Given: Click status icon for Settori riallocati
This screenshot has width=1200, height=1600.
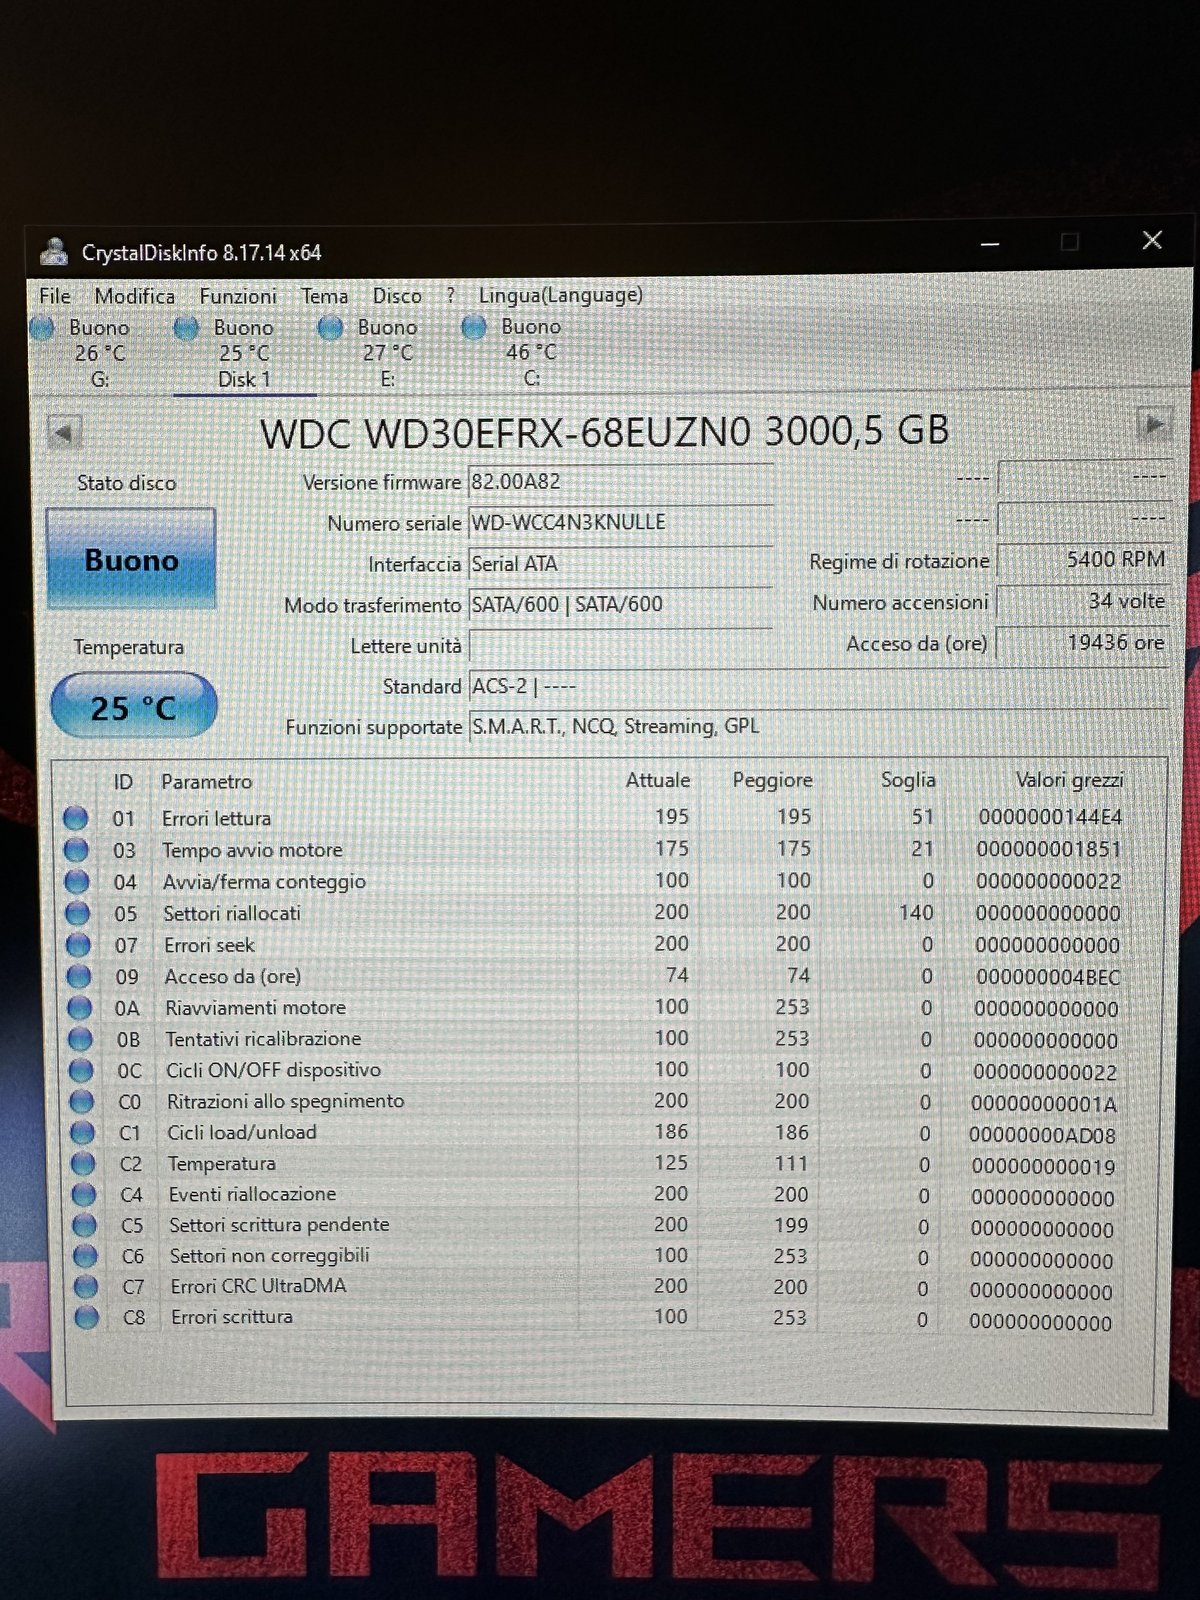Looking at the screenshot, I should coord(78,913).
